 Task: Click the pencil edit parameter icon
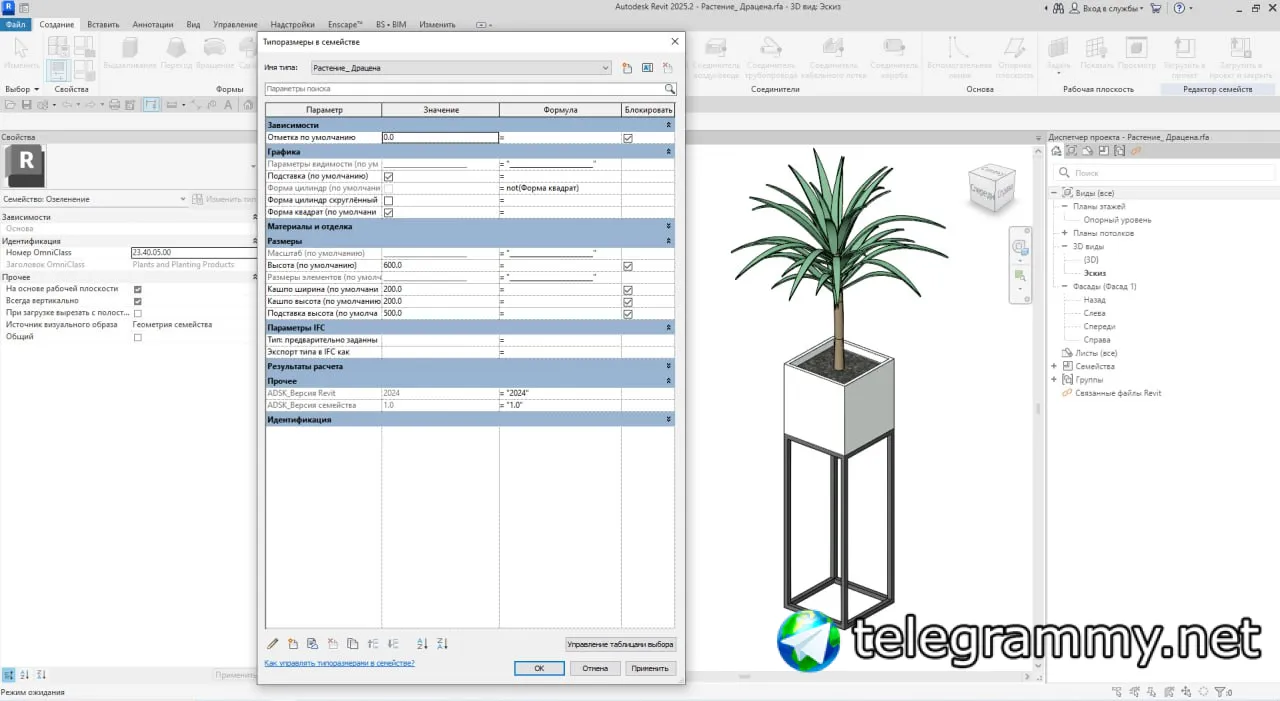coord(273,644)
